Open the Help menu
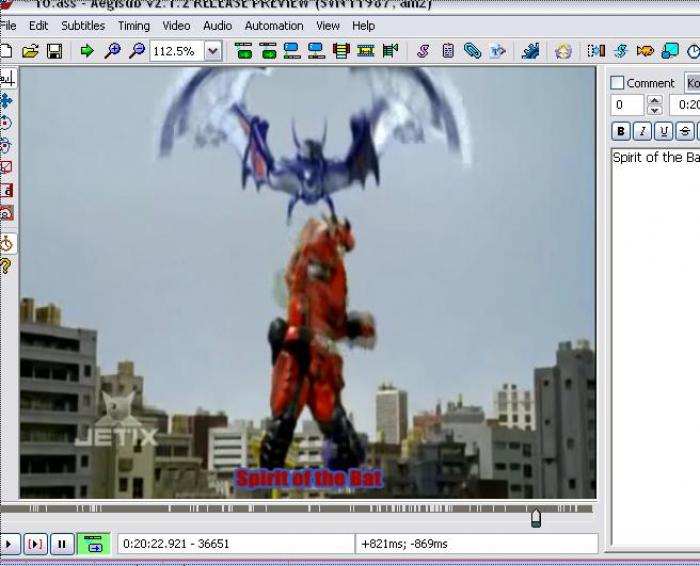This screenshot has width=700, height=566. [x=363, y=26]
